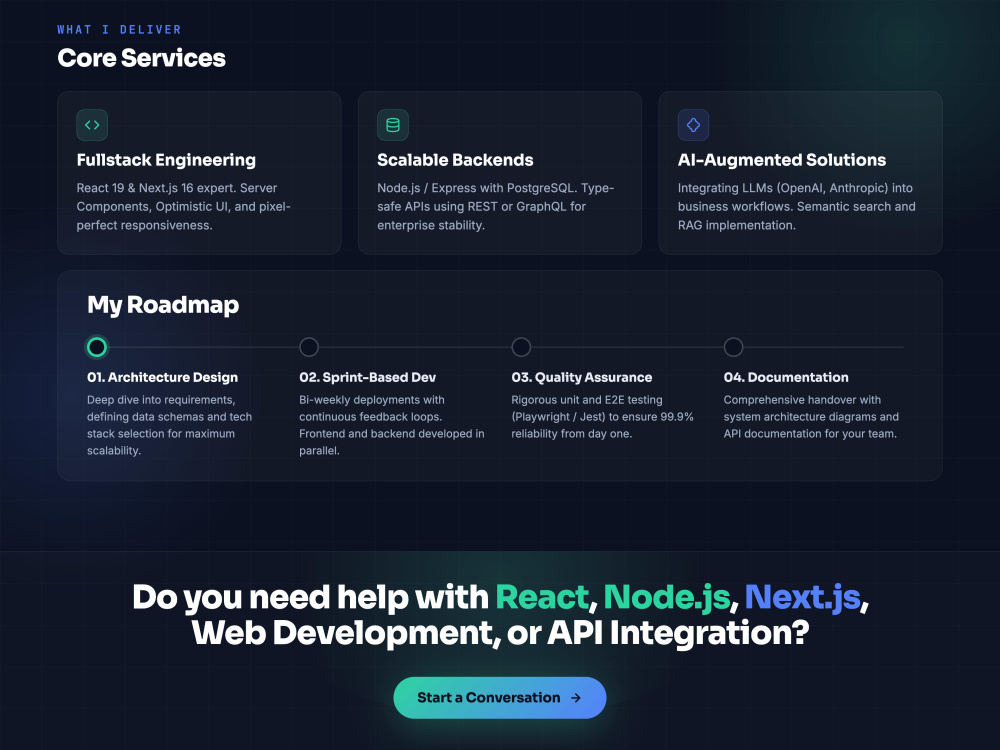
Task: Click Web Development, or API Integration? headline line
Action: pyautogui.click(x=500, y=633)
